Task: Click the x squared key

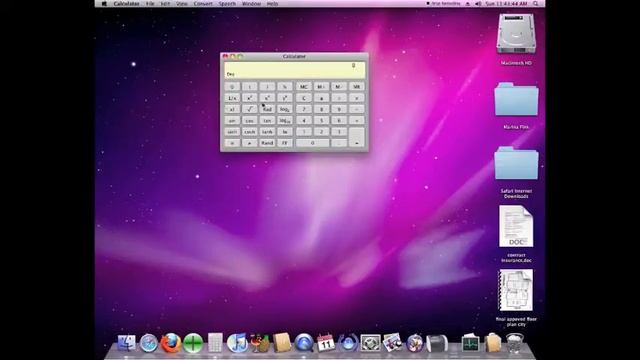Action: point(249,98)
